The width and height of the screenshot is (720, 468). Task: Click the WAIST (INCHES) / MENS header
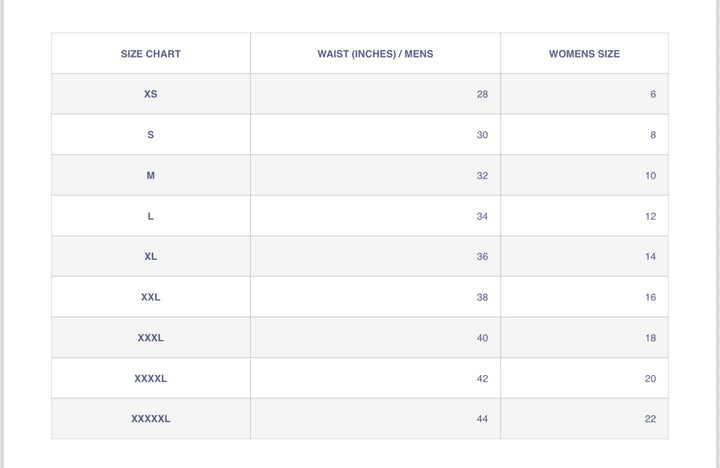(x=375, y=54)
